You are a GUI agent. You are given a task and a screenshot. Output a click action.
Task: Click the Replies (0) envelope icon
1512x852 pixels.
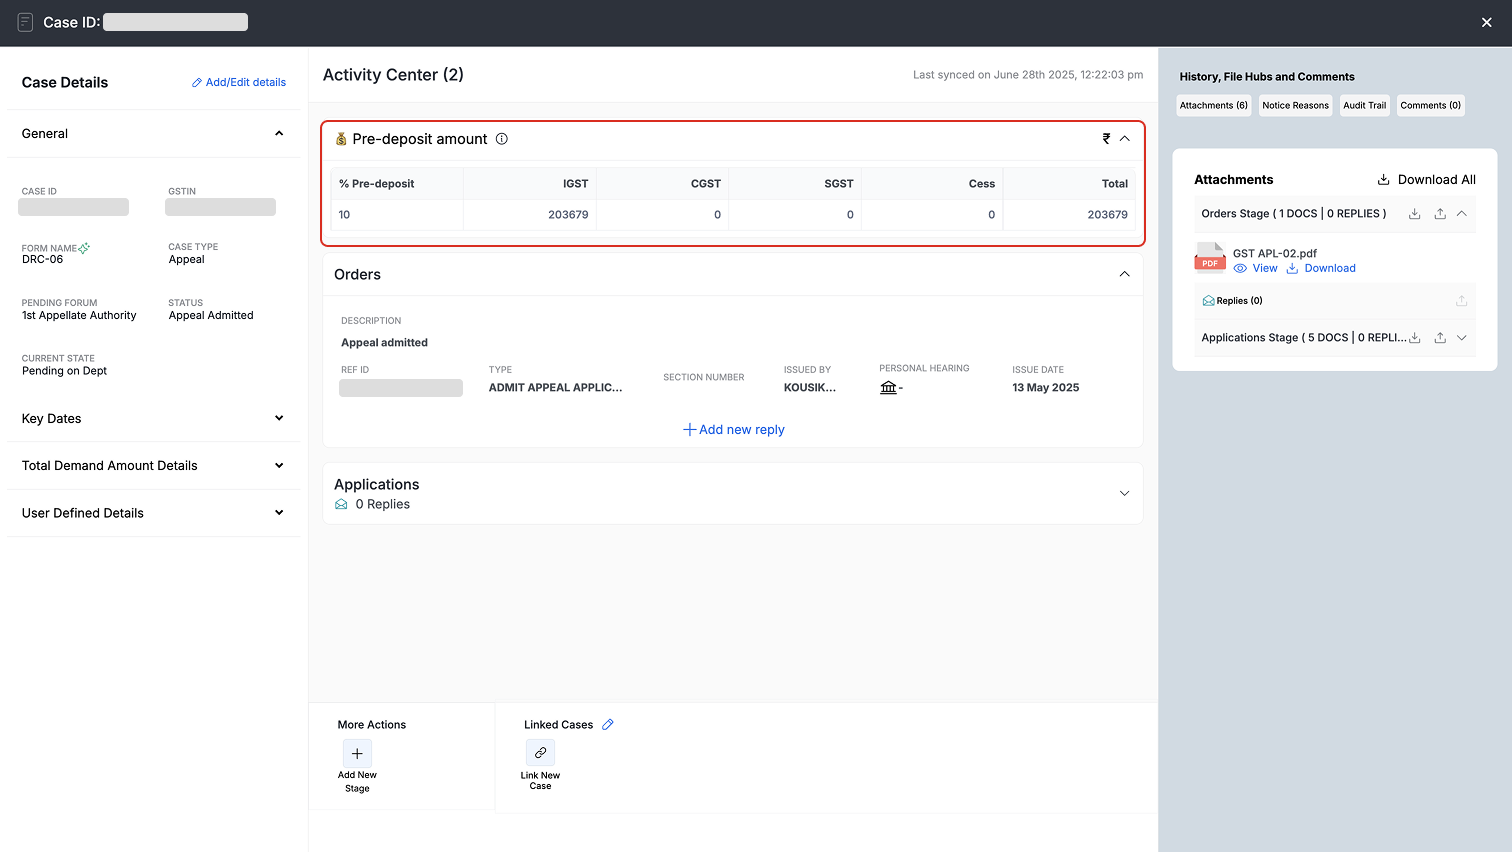coord(1208,300)
